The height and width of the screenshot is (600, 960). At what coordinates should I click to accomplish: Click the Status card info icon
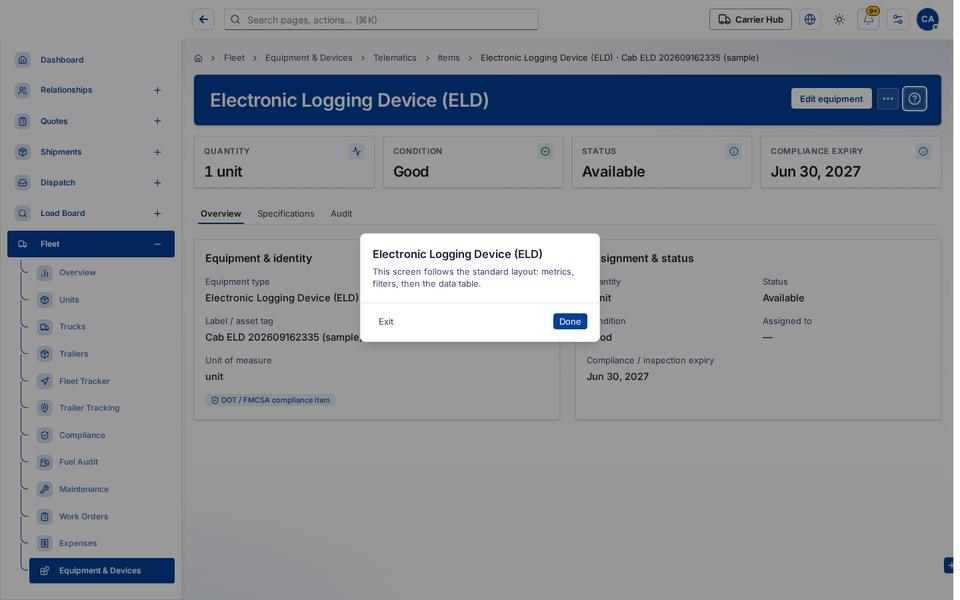tap(733, 151)
